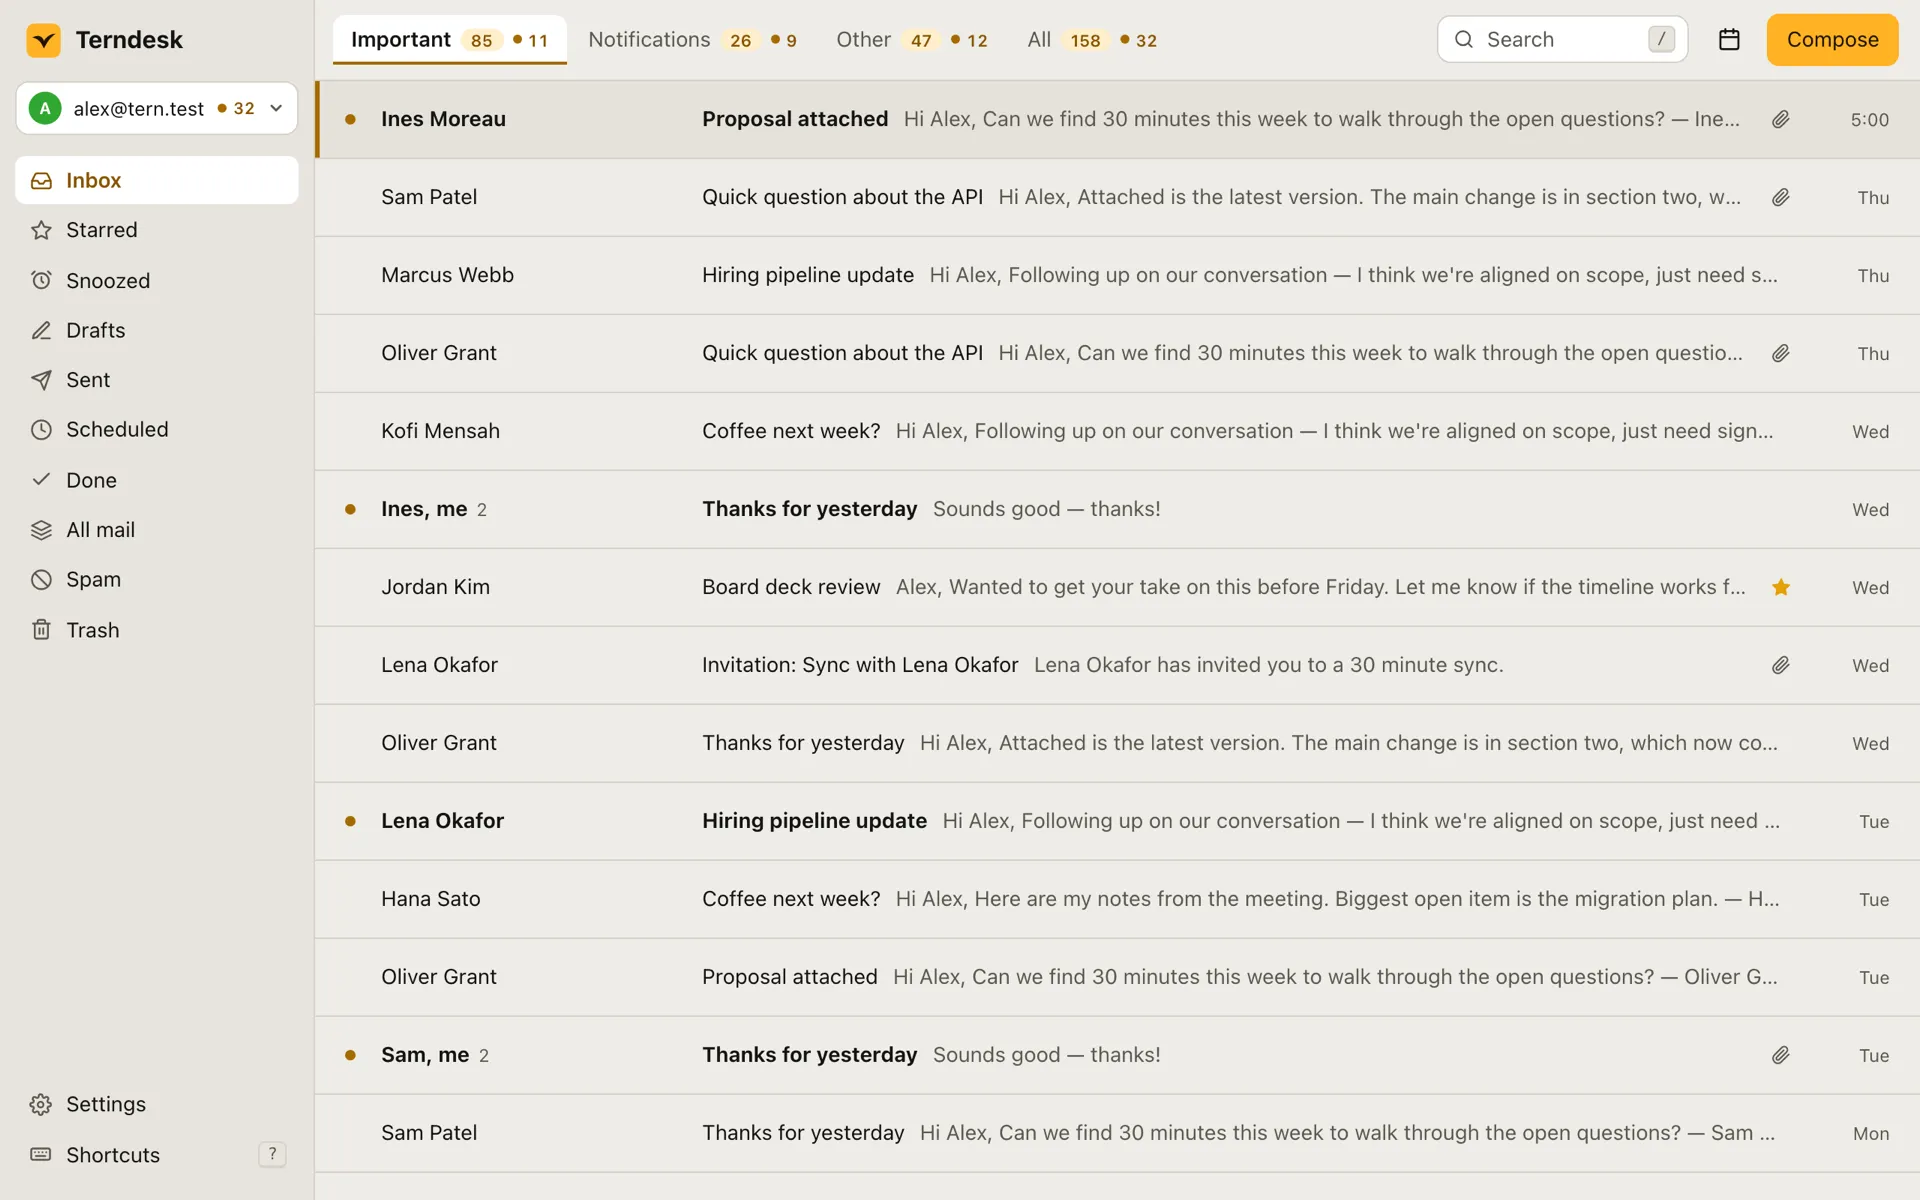1920x1200 pixels.
Task: Open Oliver Grant's Proposal attached email
Action: (1118, 978)
